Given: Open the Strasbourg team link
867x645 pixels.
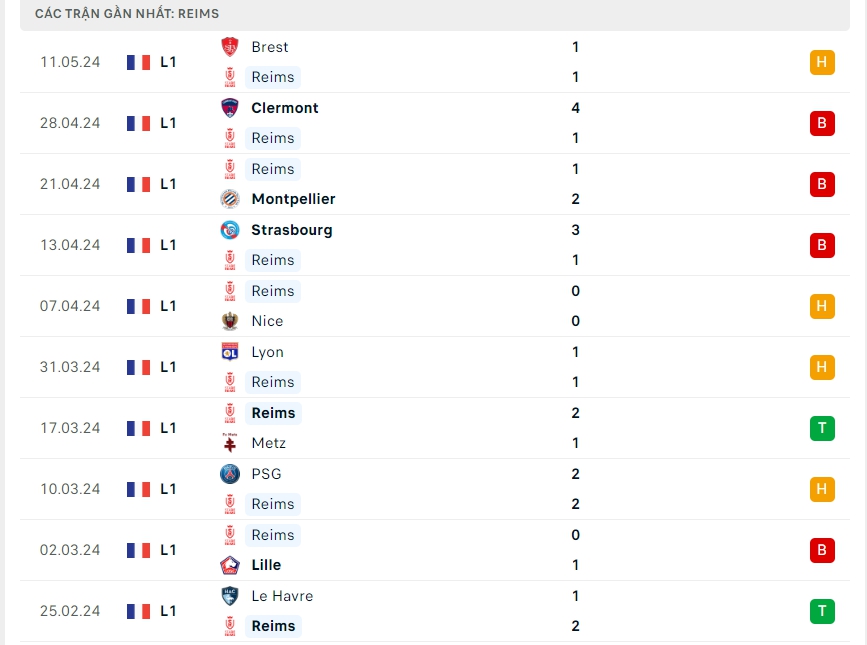Looking at the screenshot, I should pyautogui.click(x=292, y=230).
